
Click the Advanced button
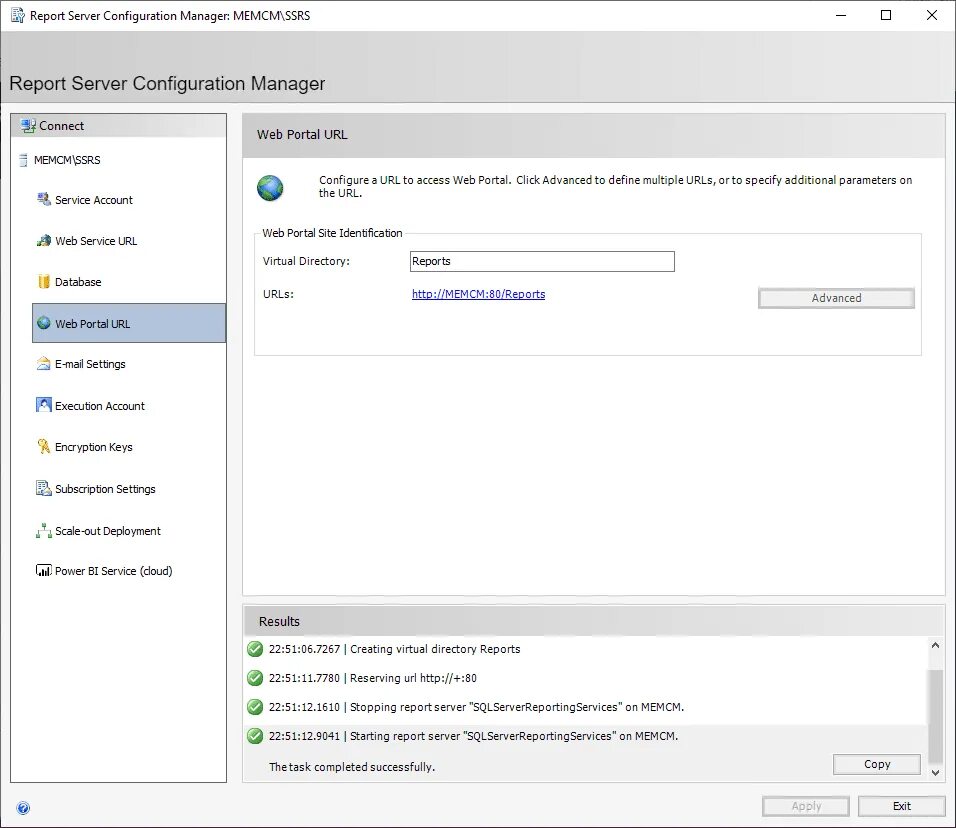point(836,297)
